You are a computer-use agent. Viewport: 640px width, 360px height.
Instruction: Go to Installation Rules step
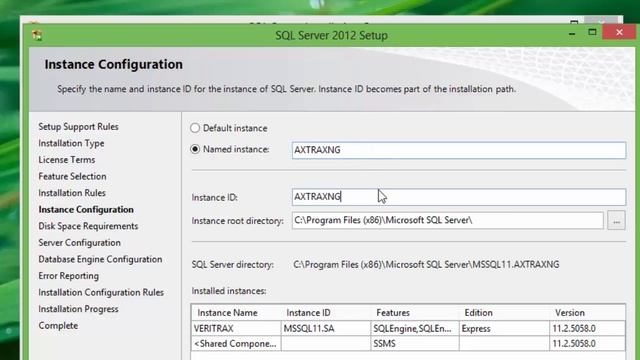click(x=72, y=193)
